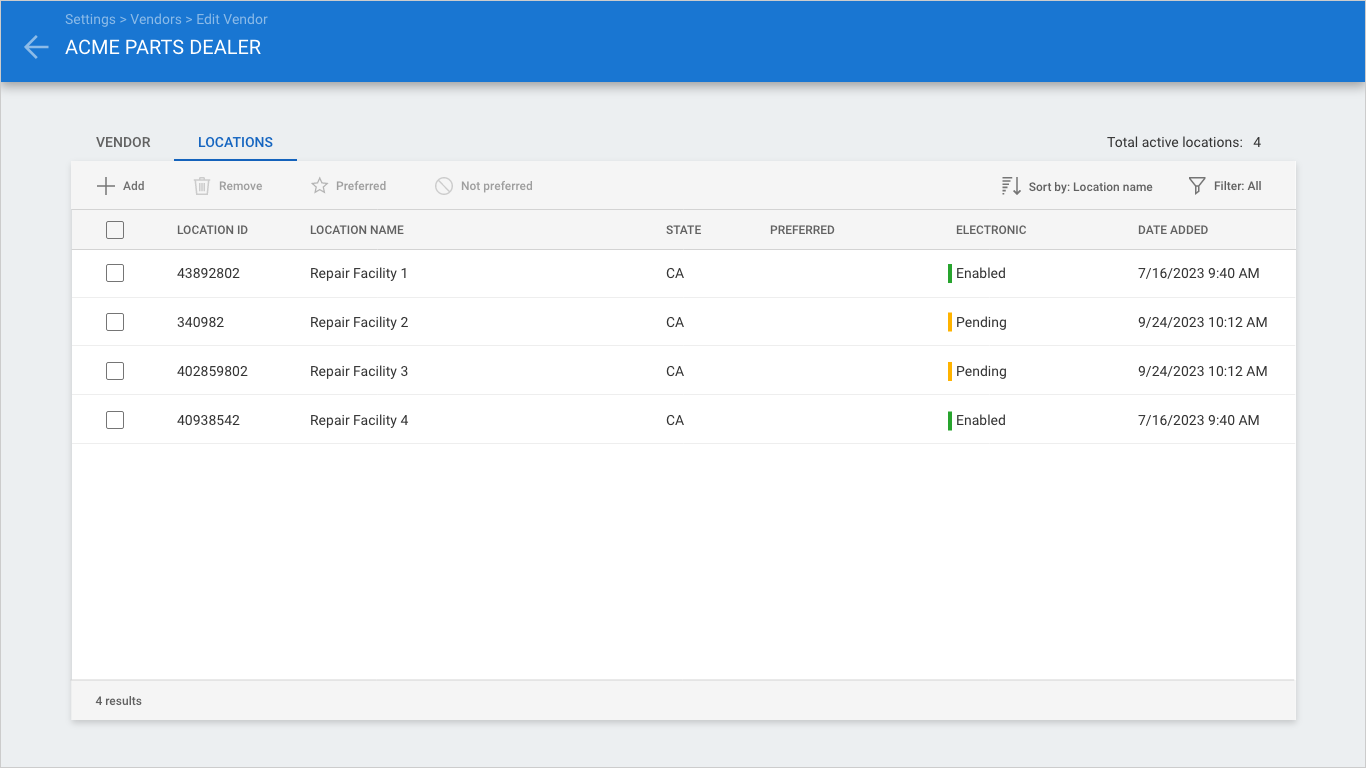Select the Repair Facility 1 name
Viewport: 1366px width, 768px height.
(x=359, y=273)
